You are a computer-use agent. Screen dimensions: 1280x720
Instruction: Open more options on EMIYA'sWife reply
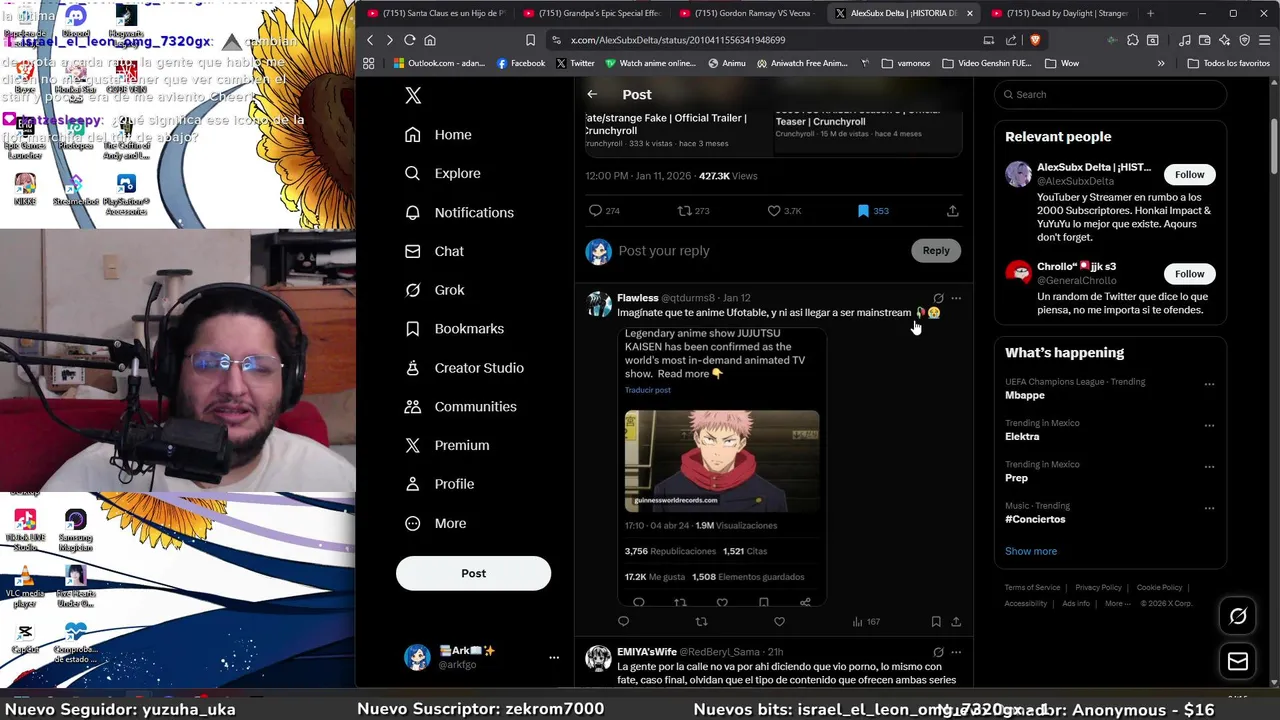tap(956, 652)
